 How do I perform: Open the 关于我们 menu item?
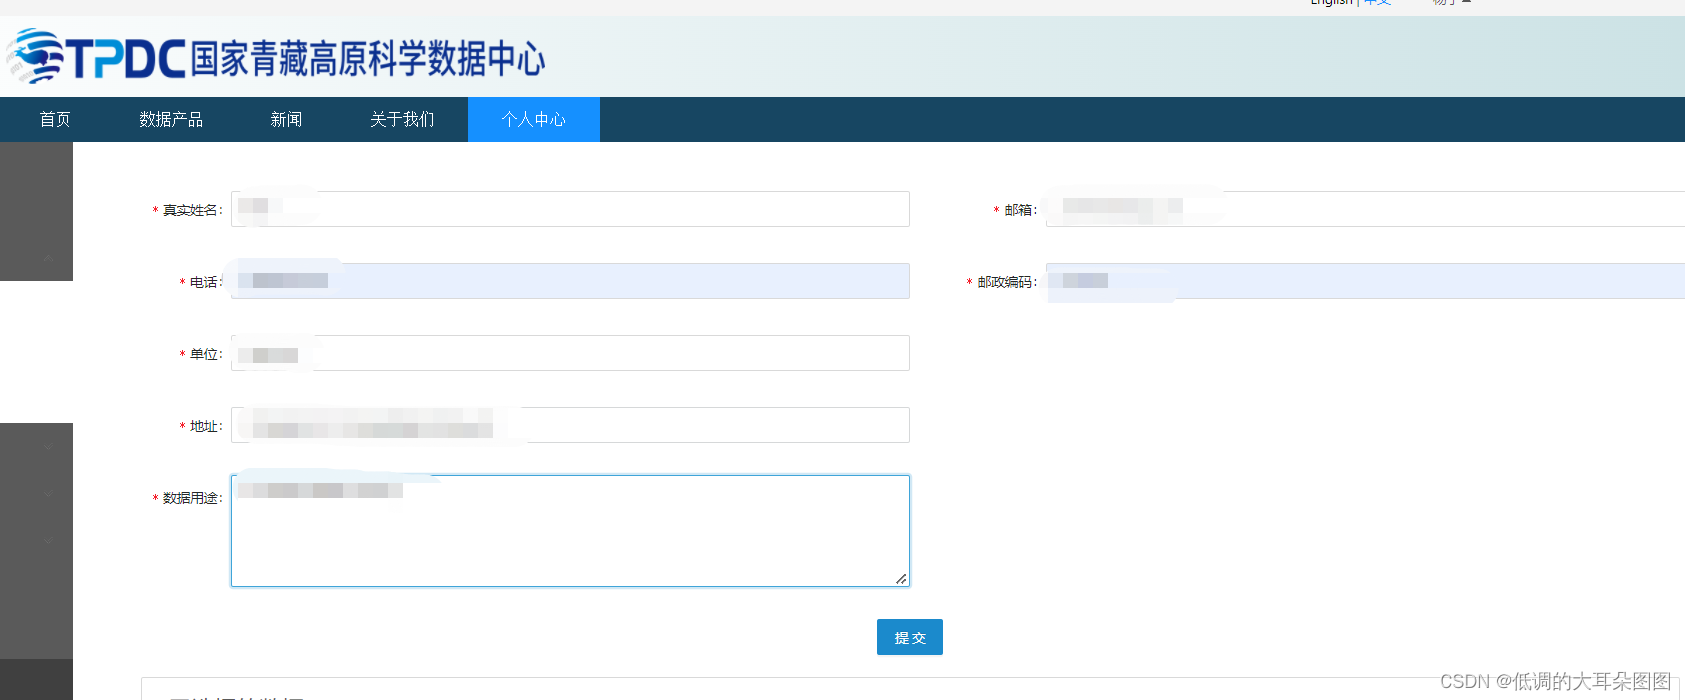402,119
